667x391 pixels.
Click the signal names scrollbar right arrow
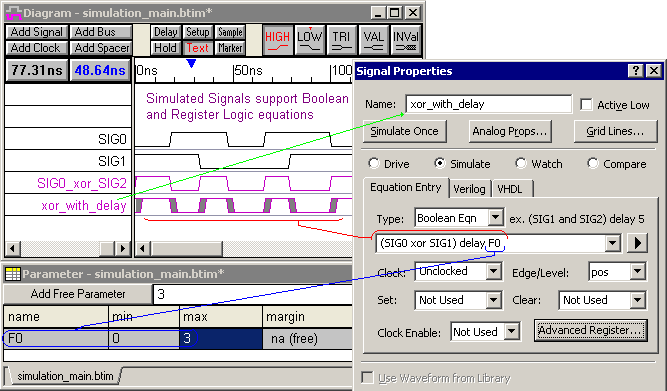point(123,248)
